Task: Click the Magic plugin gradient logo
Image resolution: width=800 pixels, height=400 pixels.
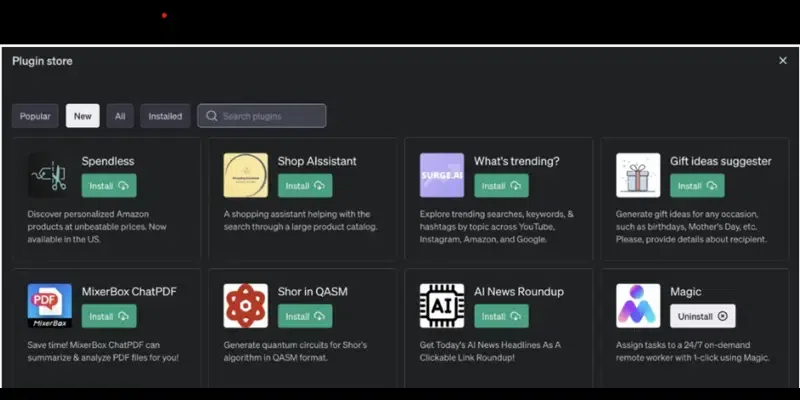Action: (x=637, y=306)
